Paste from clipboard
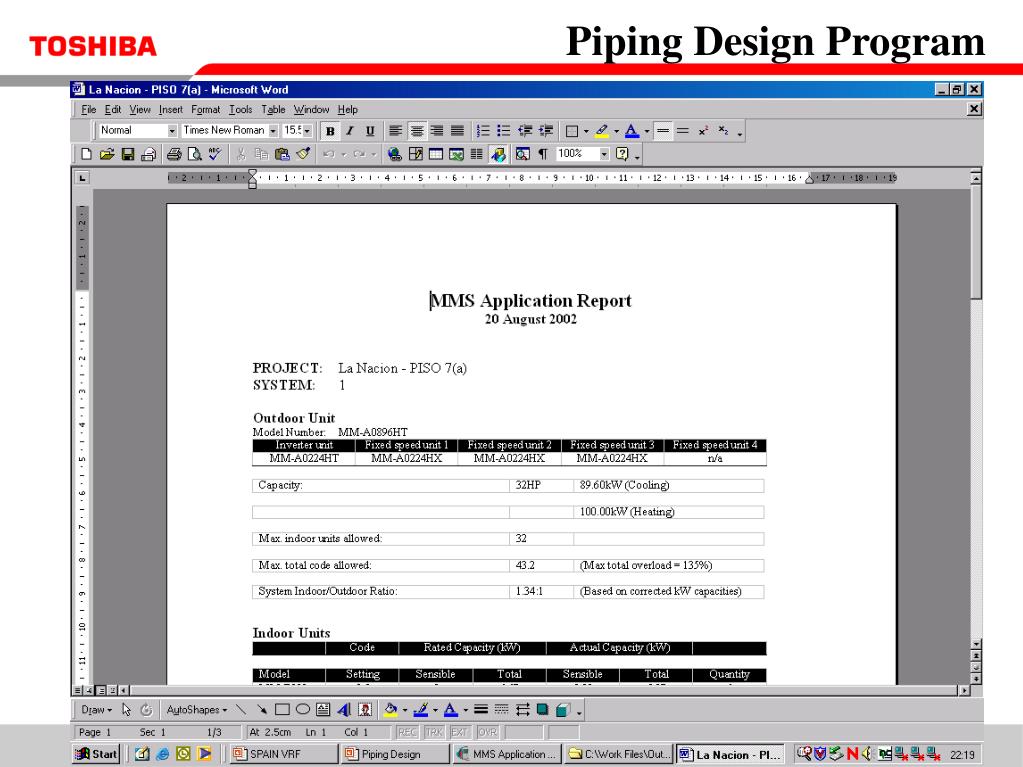The width and height of the screenshot is (1023, 767). [x=282, y=154]
